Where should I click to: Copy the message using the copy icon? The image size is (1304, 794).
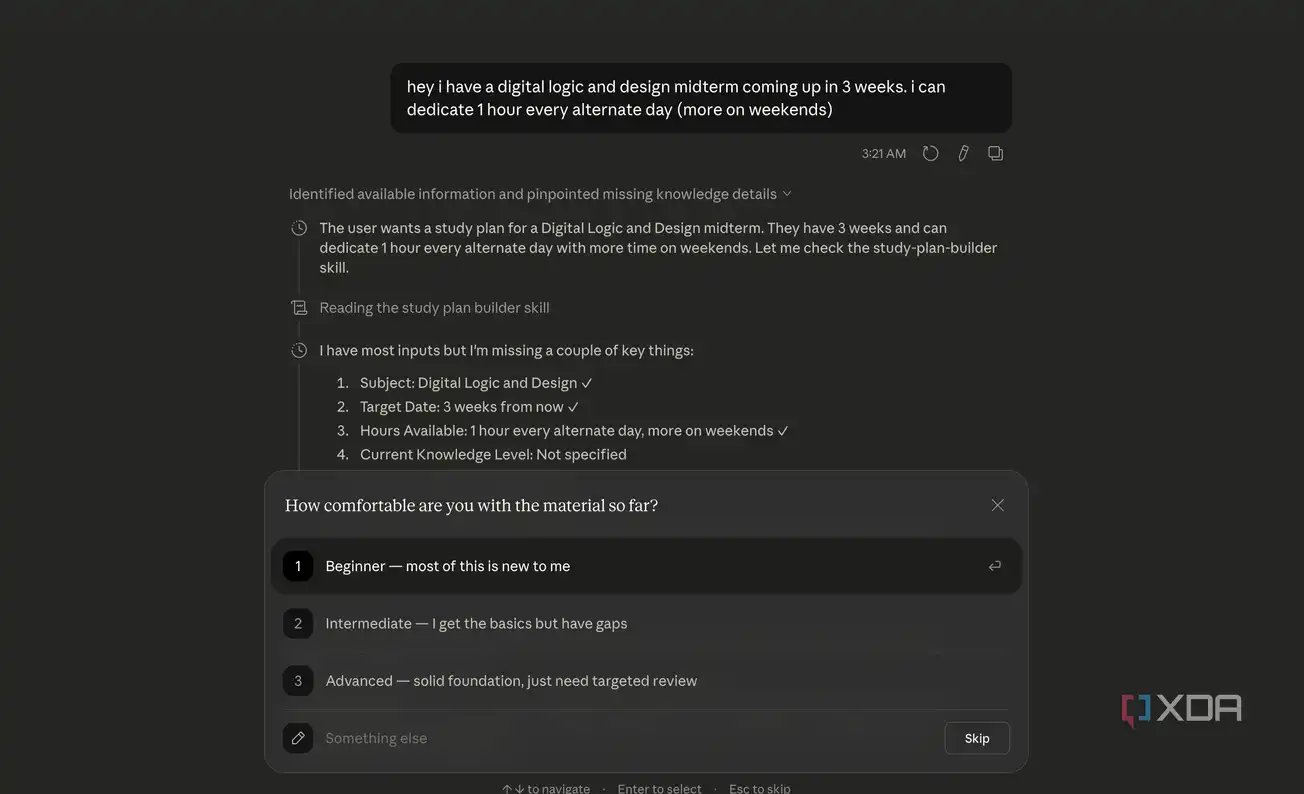[x=995, y=153]
